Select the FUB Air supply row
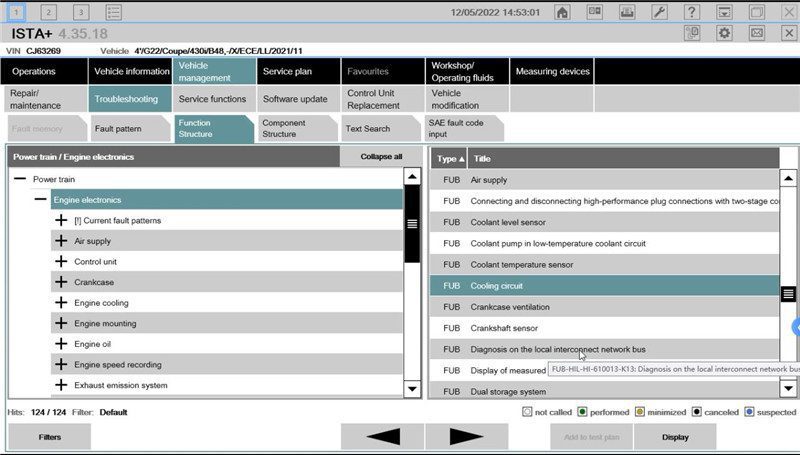800x455 pixels. click(x=605, y=180)
